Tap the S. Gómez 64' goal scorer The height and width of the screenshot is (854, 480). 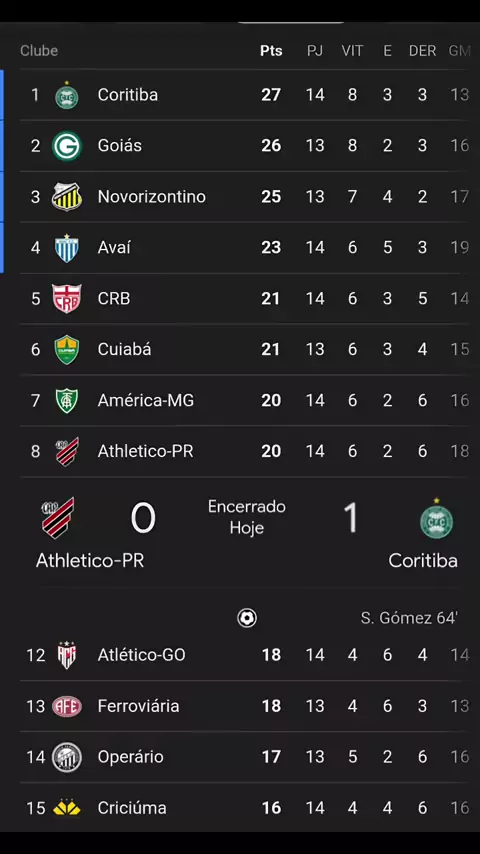(x=409, y=618)
